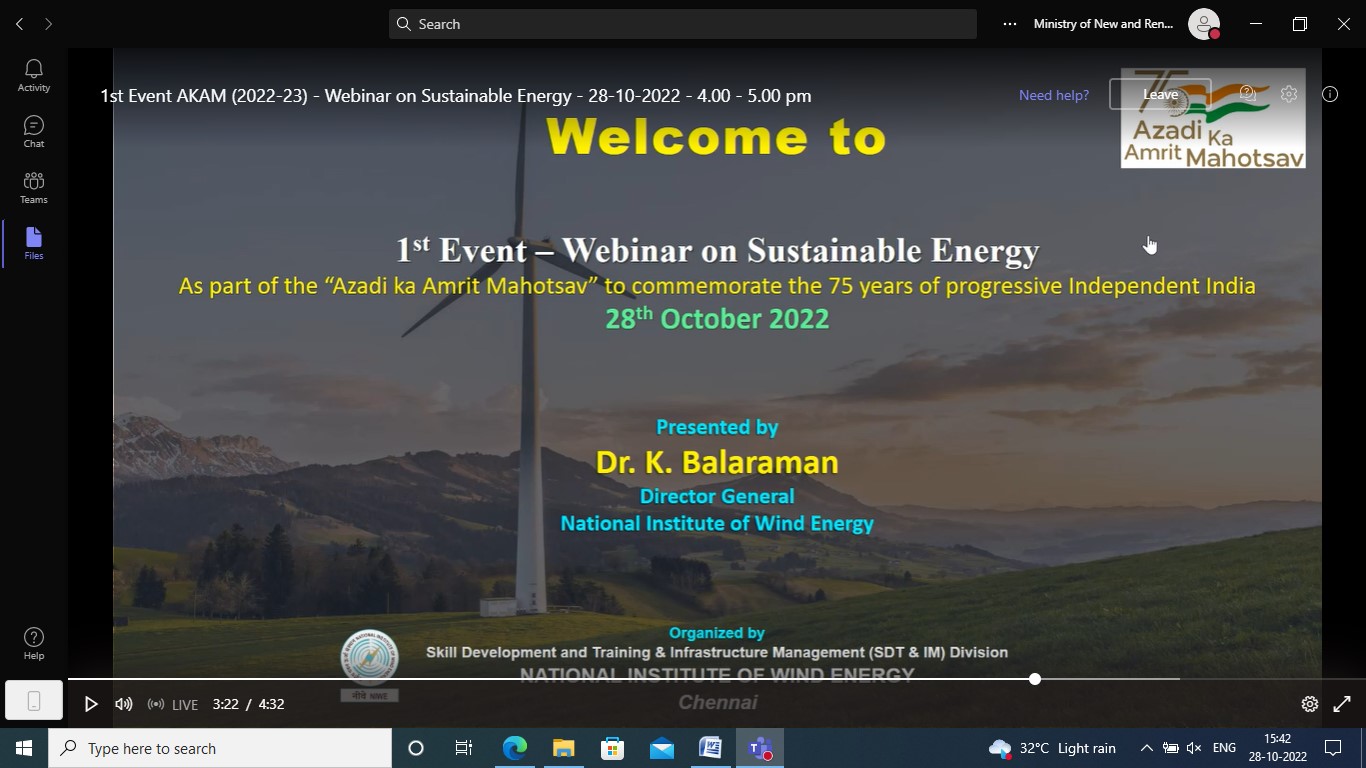Enter fullscreen mode for video
The image size is (1366, 768).
tap(1342, 704)
